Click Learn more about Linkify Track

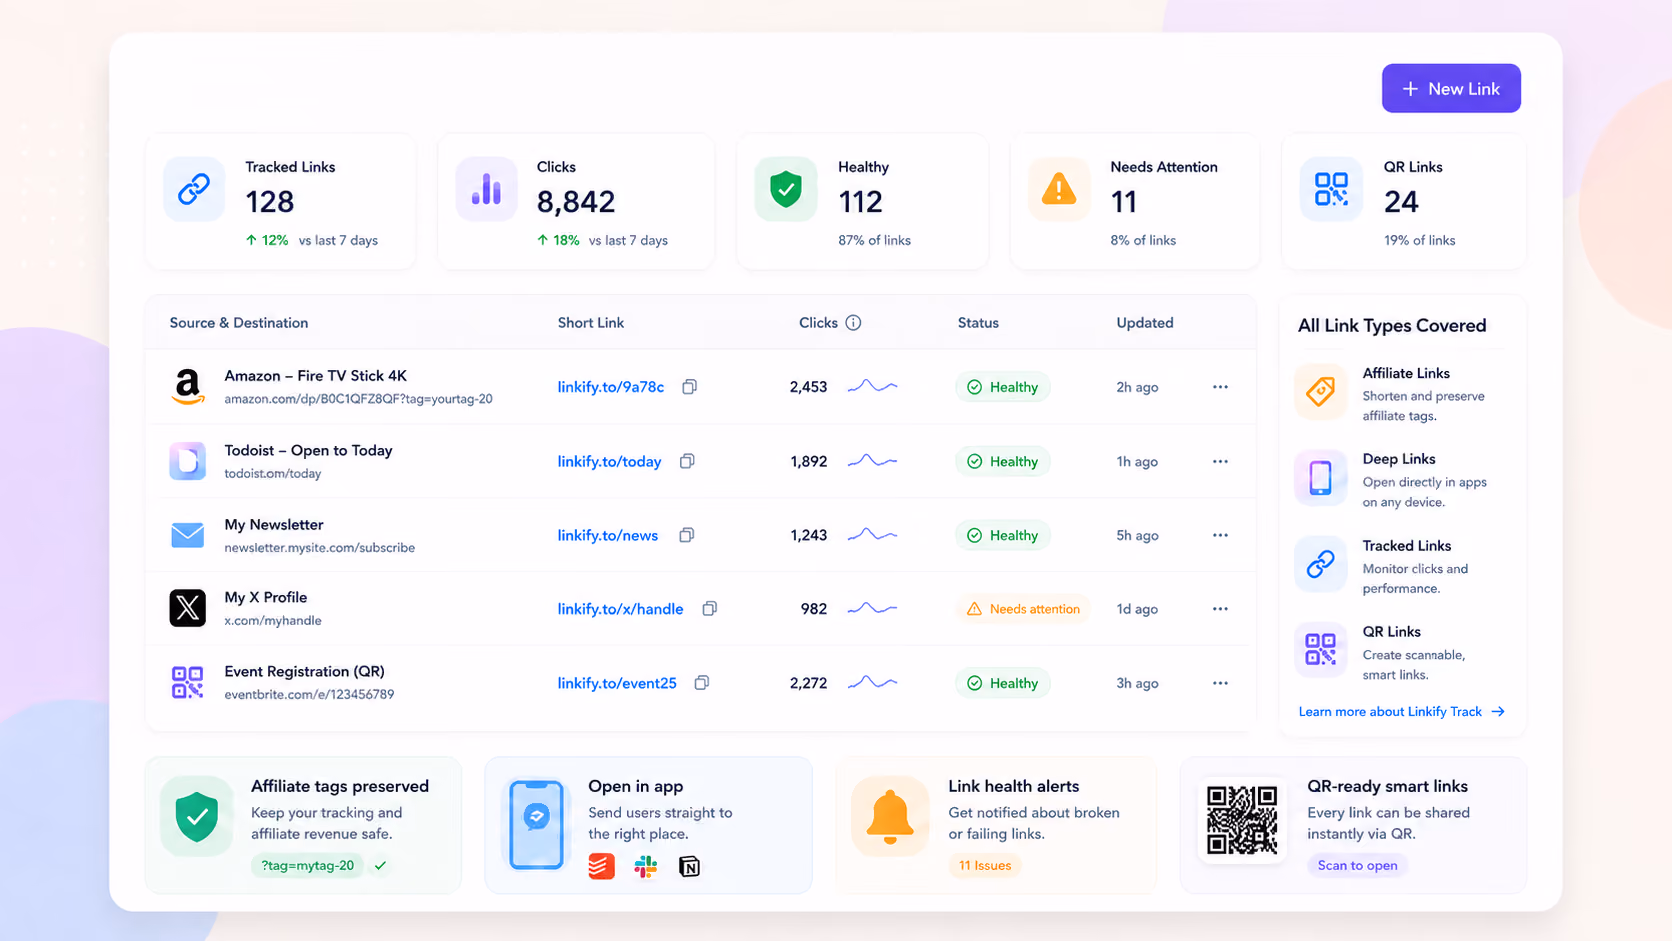(x=1401, y=712)
